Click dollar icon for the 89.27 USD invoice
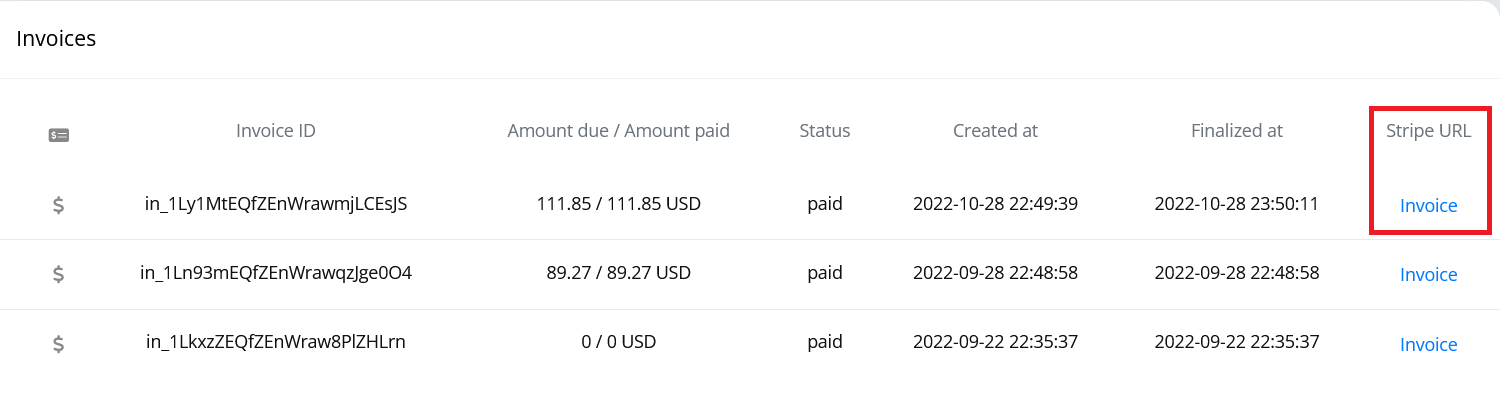The width and height of the screenshot is (1500, 417). pos(59,274)
